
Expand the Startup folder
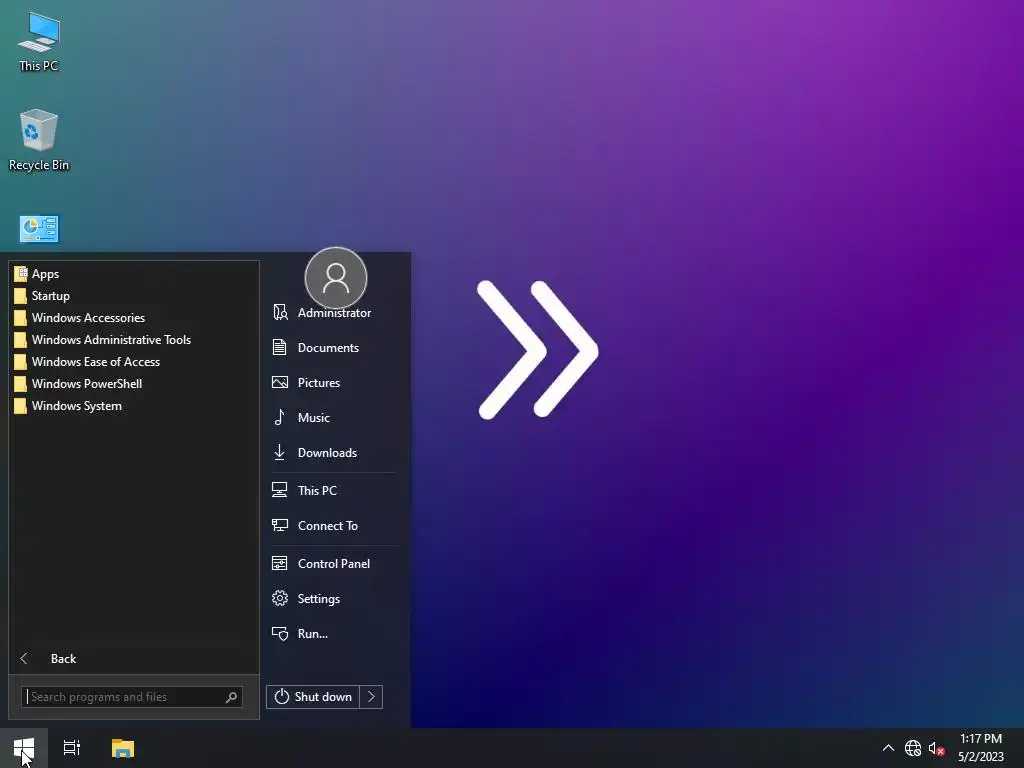coord(134,296)
